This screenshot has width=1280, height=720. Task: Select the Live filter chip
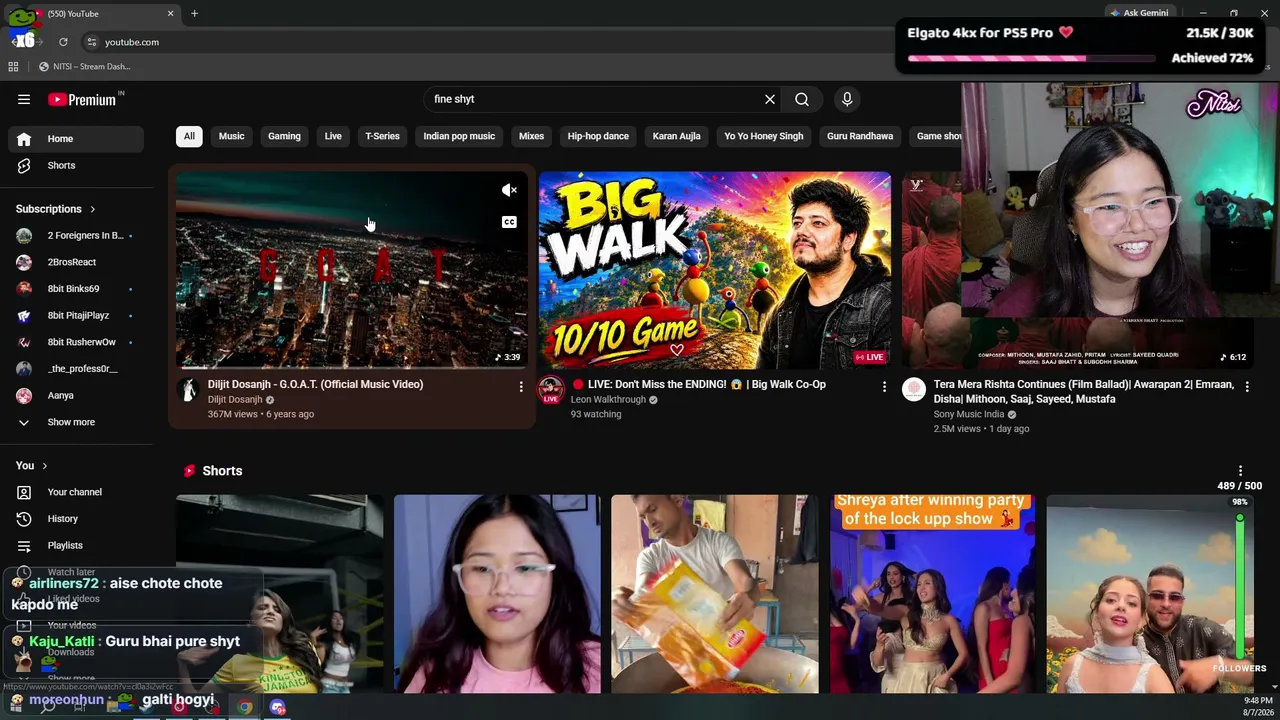tap(333, 136)
